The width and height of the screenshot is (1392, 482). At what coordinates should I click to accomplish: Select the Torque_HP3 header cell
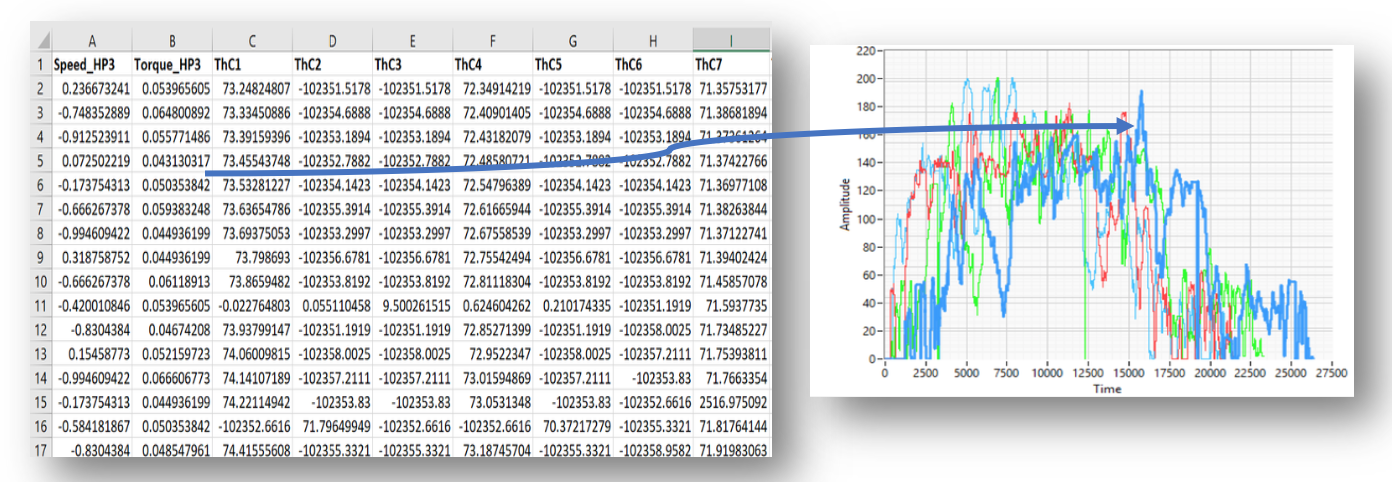(173, 64)
